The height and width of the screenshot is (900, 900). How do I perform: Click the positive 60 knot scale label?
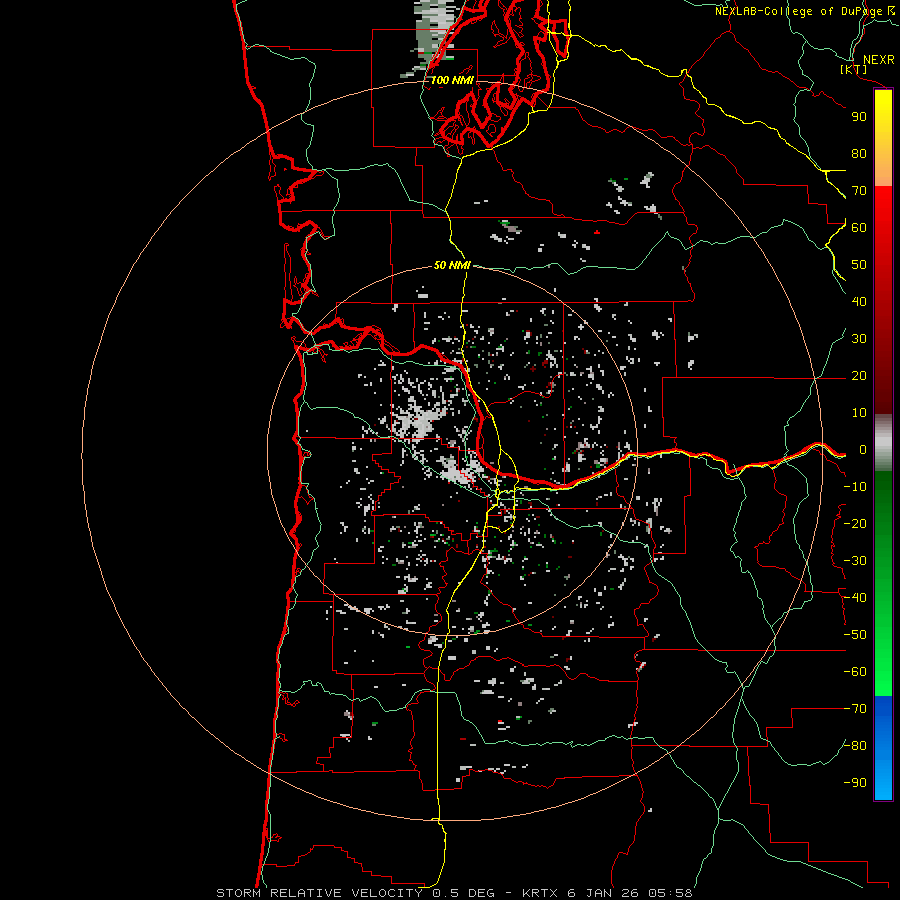pos(859,227)
